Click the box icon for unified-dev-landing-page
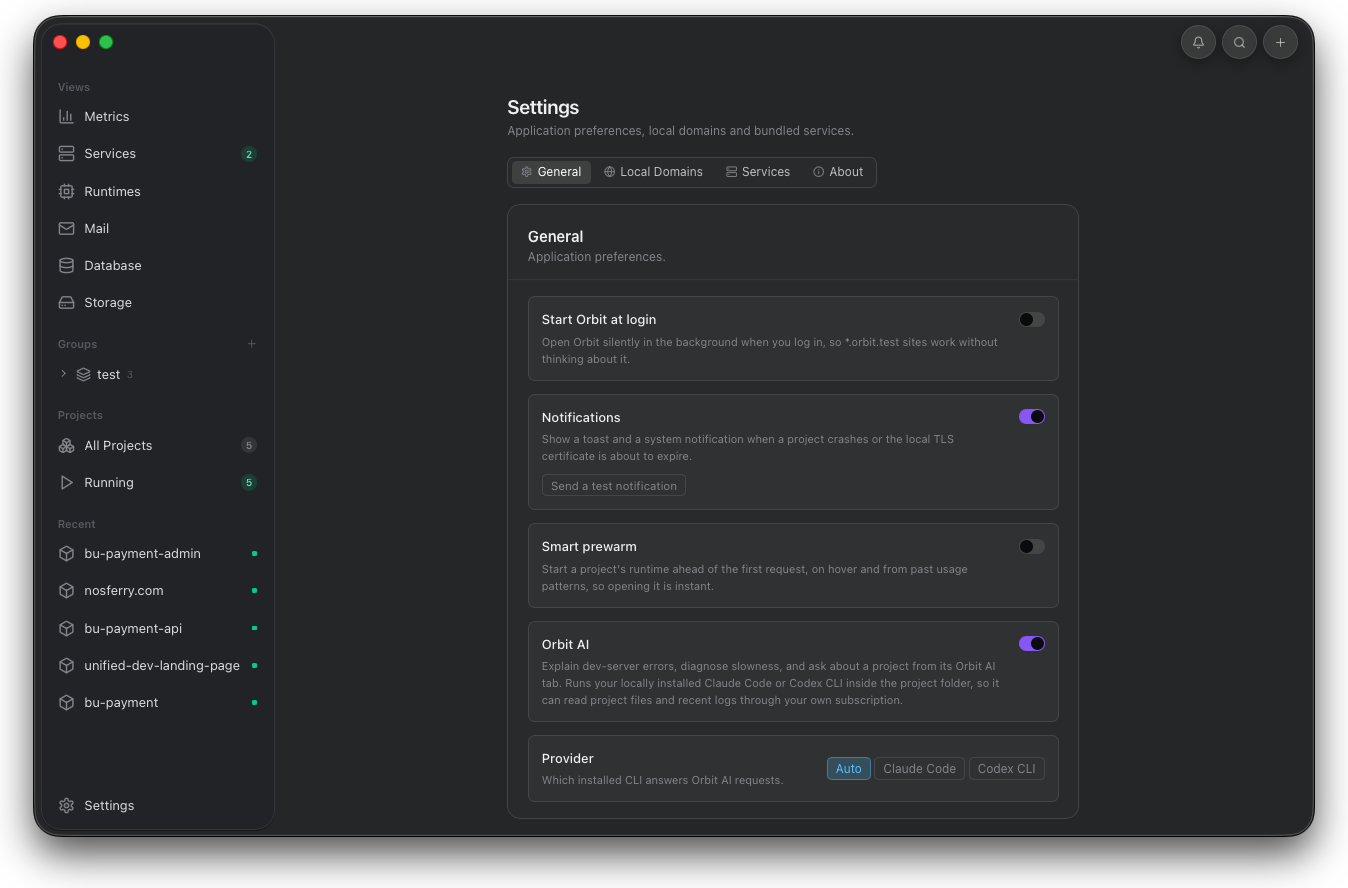1348x888 pixels. [66, 665]
